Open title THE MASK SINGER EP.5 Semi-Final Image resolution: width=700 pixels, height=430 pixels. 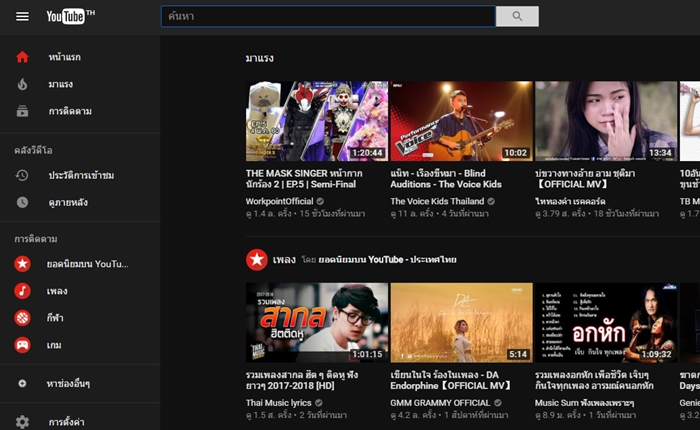click(304, 179)
